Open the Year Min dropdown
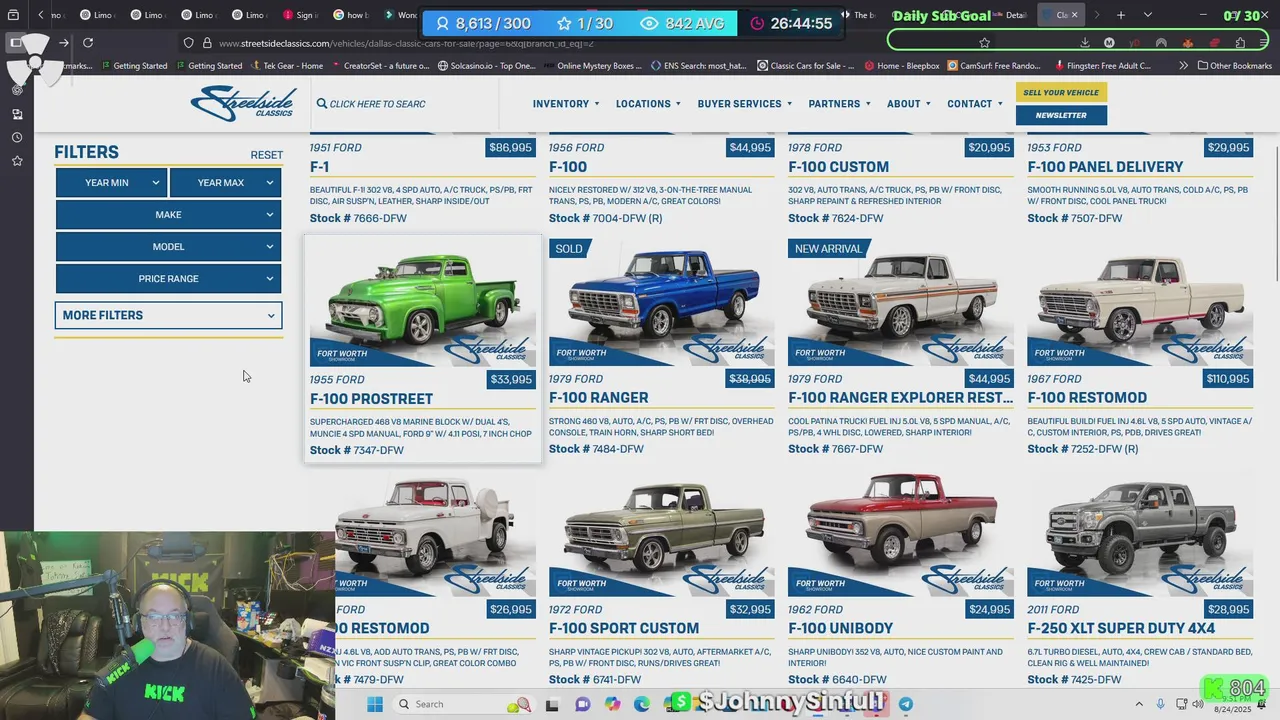 coord(111,183)
